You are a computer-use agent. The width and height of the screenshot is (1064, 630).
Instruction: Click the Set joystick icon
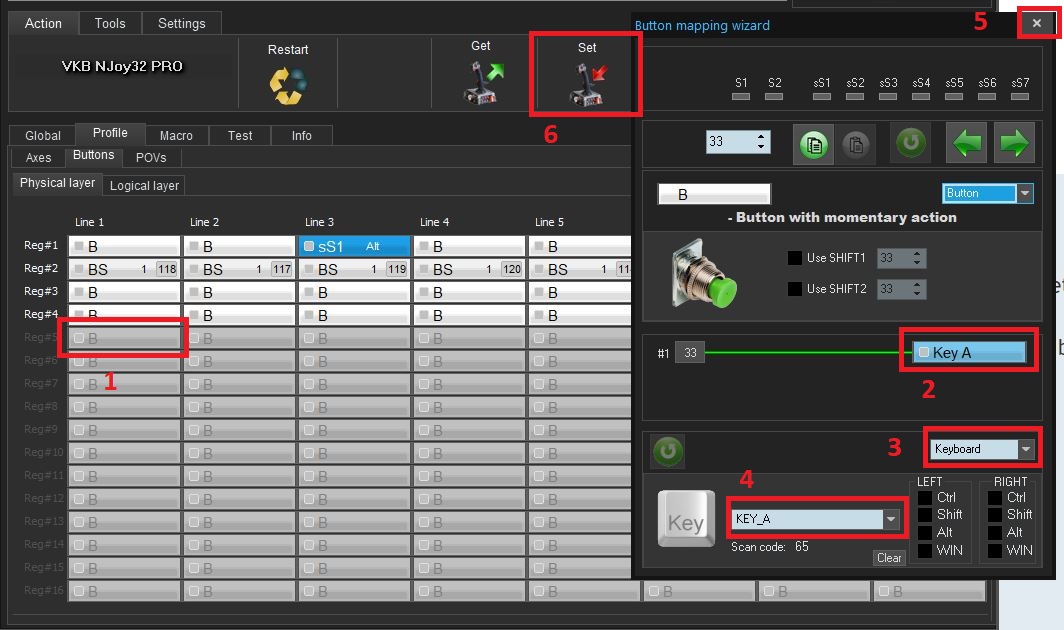(588, 85)
